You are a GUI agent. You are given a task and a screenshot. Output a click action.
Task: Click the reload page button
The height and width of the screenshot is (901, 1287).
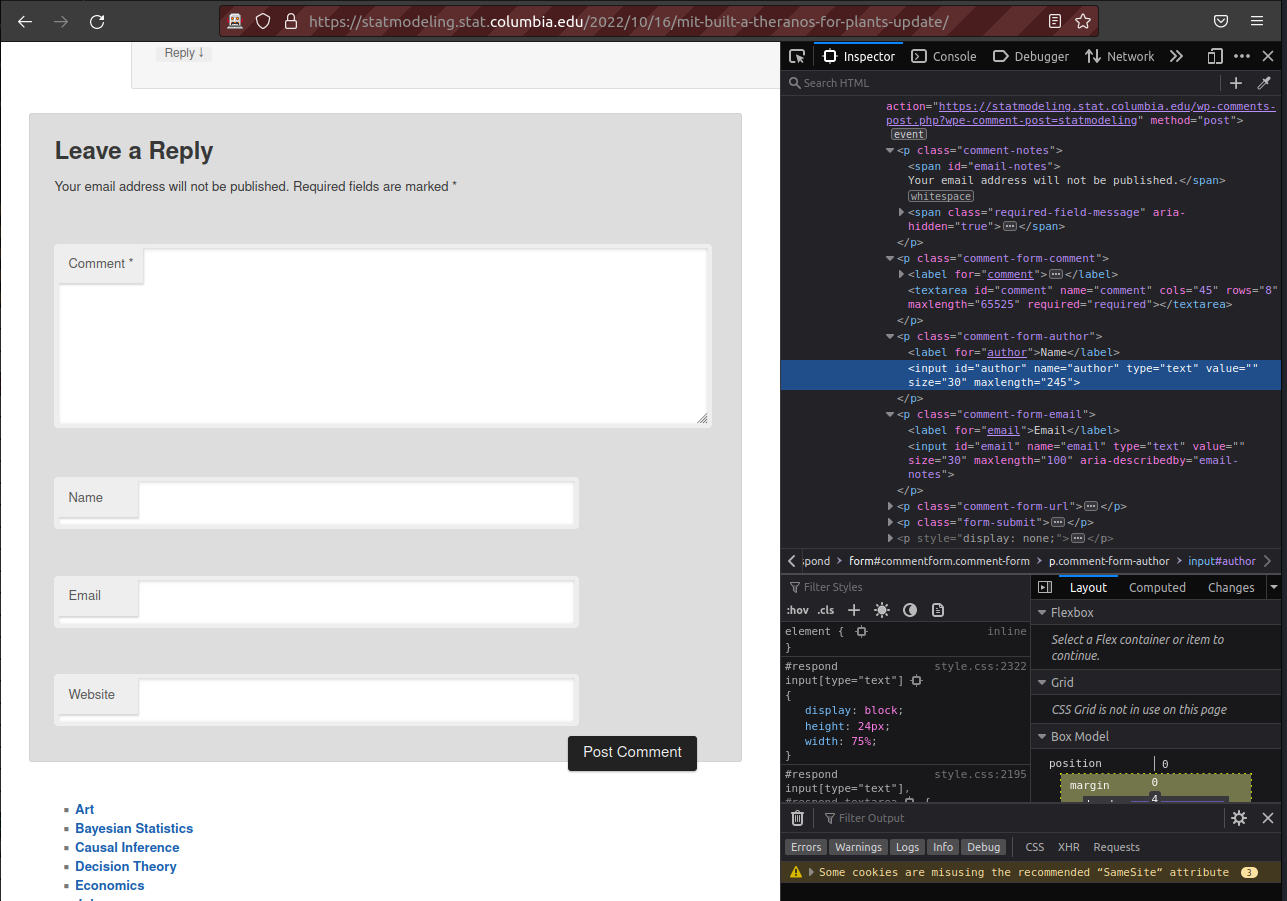(x=97, y=21)
